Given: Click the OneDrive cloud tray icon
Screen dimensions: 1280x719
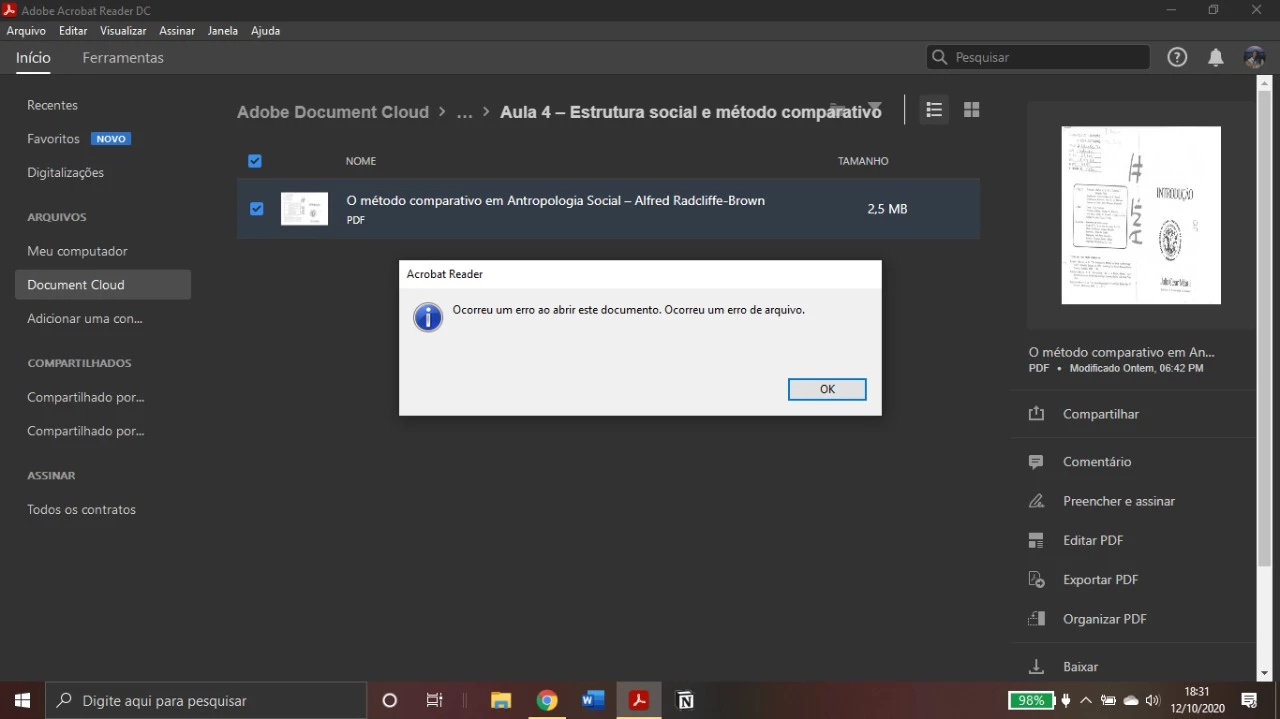Looking at the screenshot, I should click(x=1131, y=701).
